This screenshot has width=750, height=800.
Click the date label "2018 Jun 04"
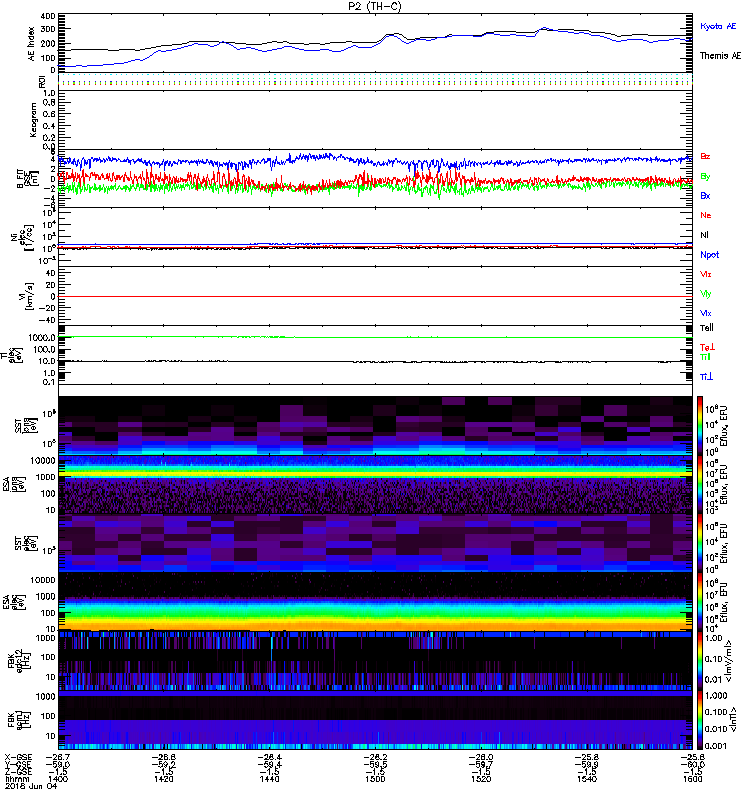pyautogui.click(x=31, y=786)
